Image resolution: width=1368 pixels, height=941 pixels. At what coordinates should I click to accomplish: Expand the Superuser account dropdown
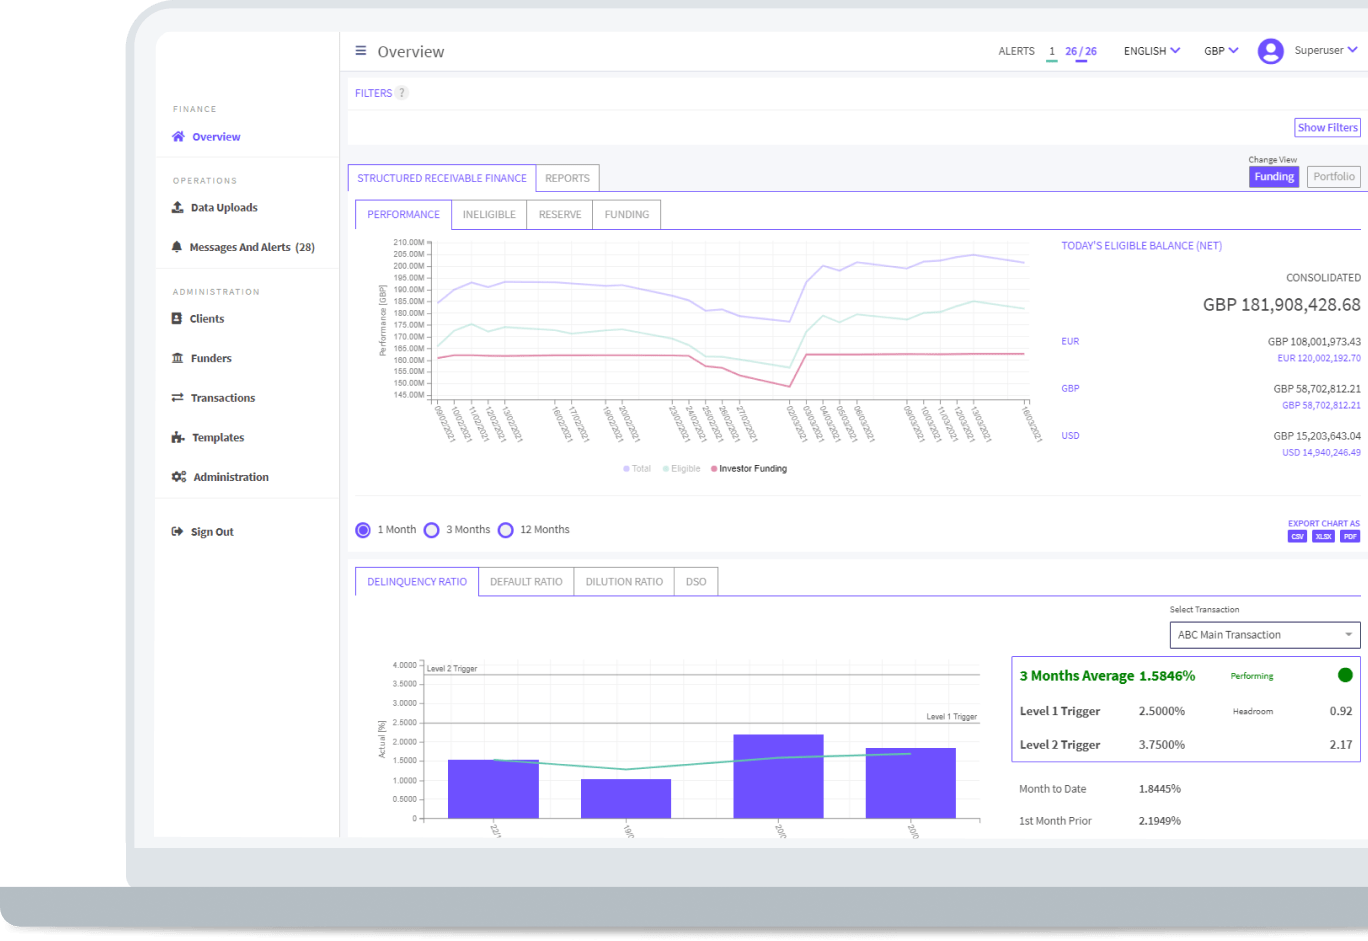(1325, 50)
